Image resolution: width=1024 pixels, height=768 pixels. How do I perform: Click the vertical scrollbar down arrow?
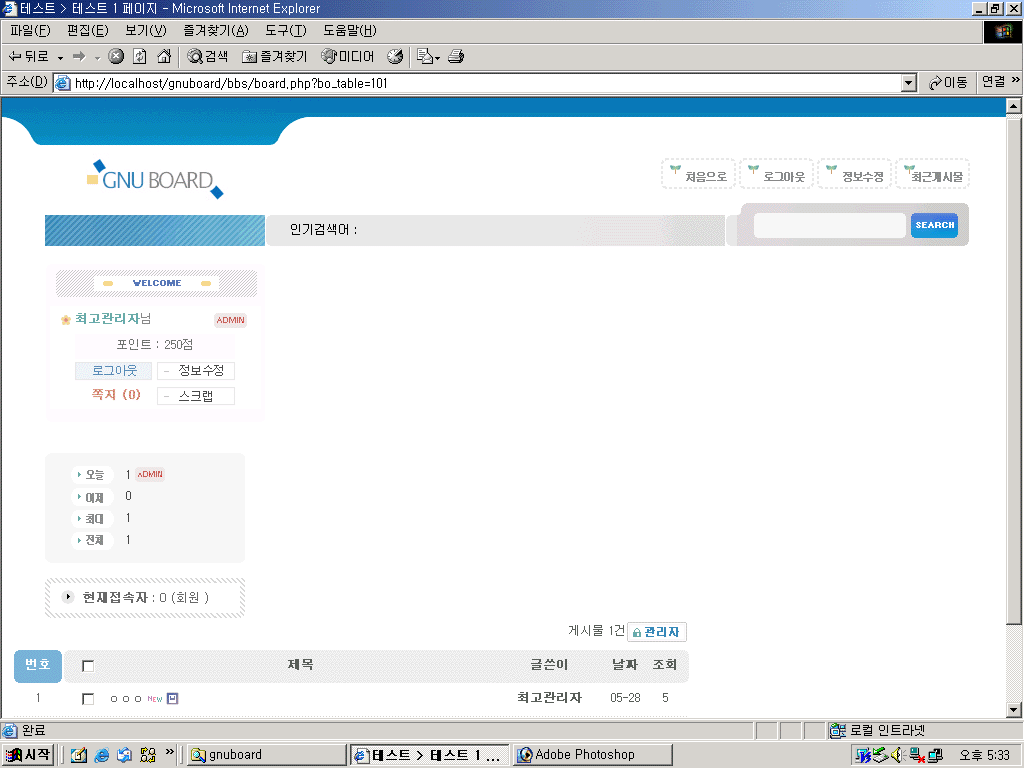point(1013,710)
